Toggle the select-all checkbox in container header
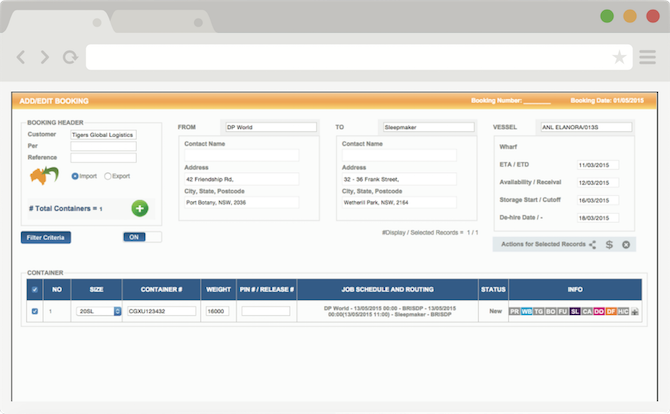 (x=35, y=290)
